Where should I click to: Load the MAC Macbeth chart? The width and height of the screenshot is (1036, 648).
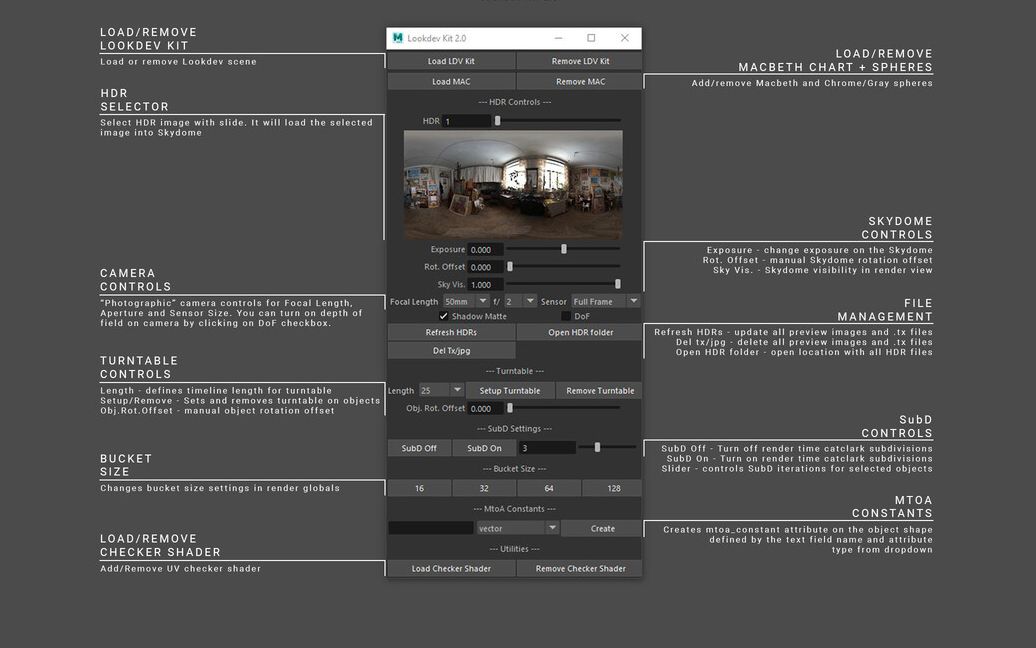450,80
